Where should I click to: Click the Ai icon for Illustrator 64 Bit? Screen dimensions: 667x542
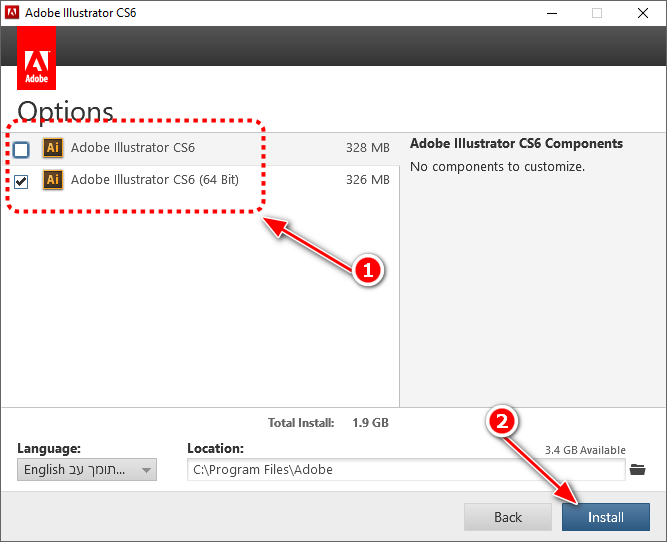pyautogui.click(x=53, y=181)
